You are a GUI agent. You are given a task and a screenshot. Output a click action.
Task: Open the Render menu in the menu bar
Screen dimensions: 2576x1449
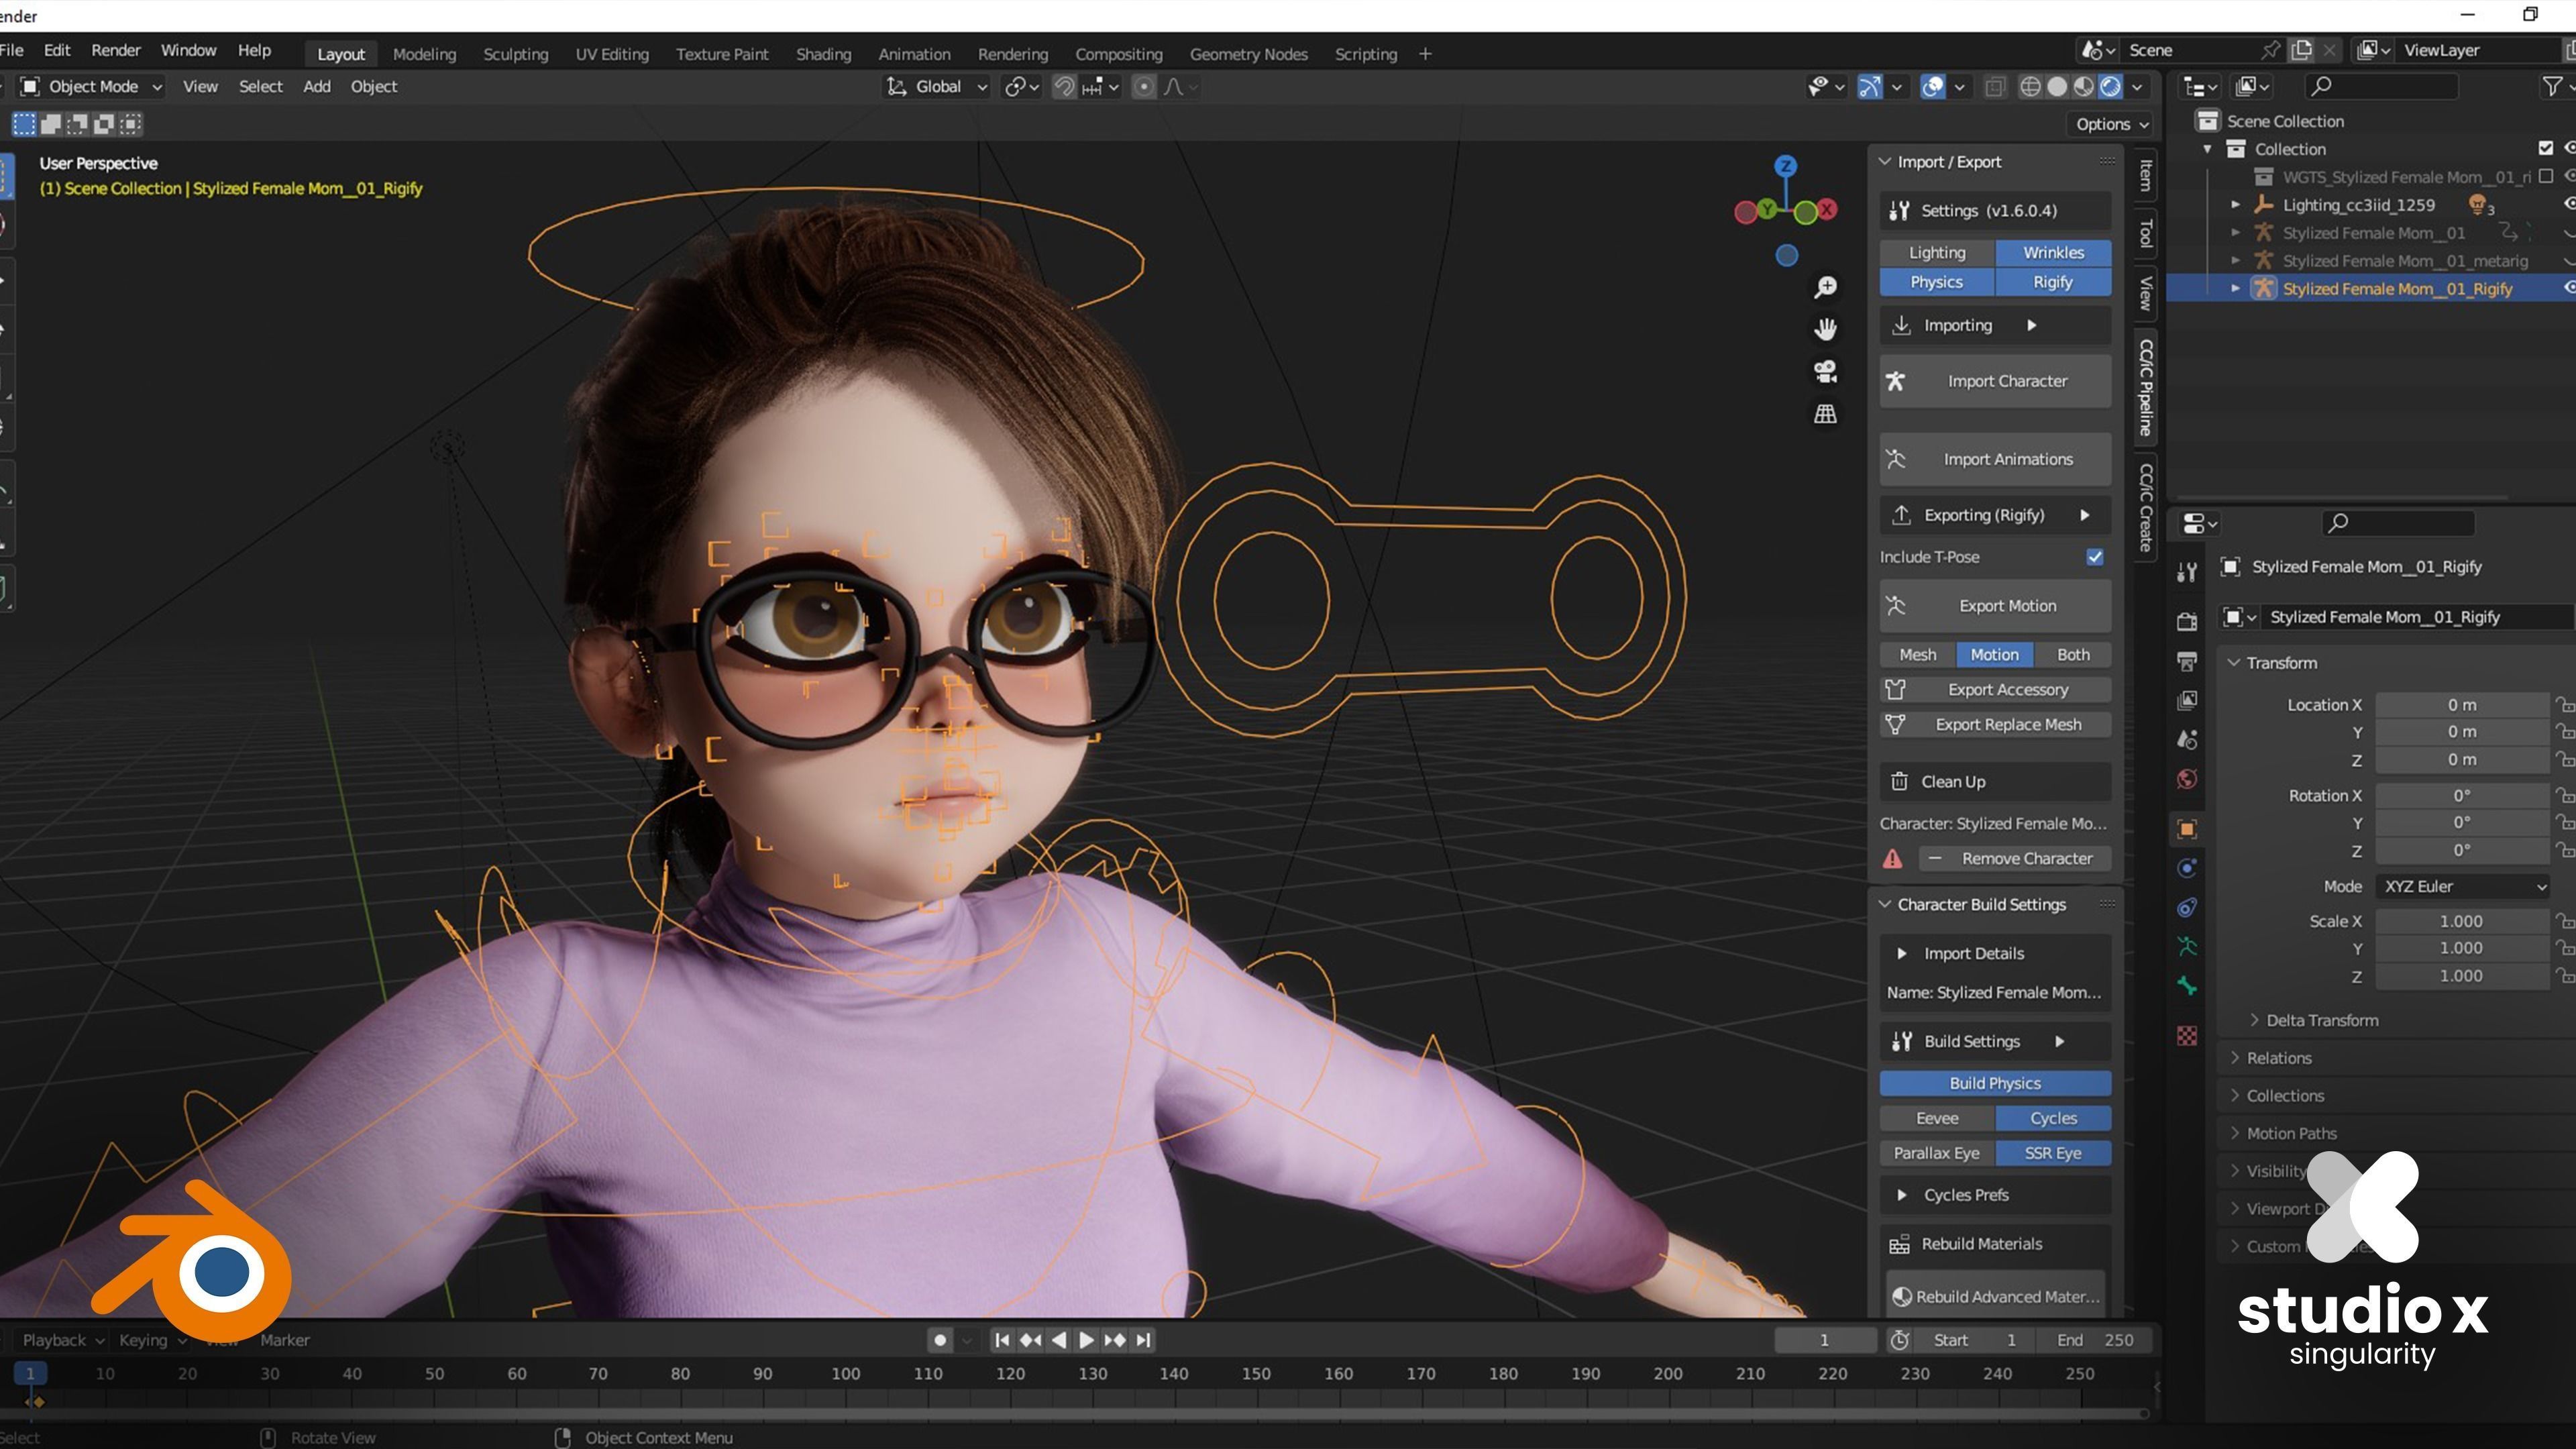(x=116, y=50)
